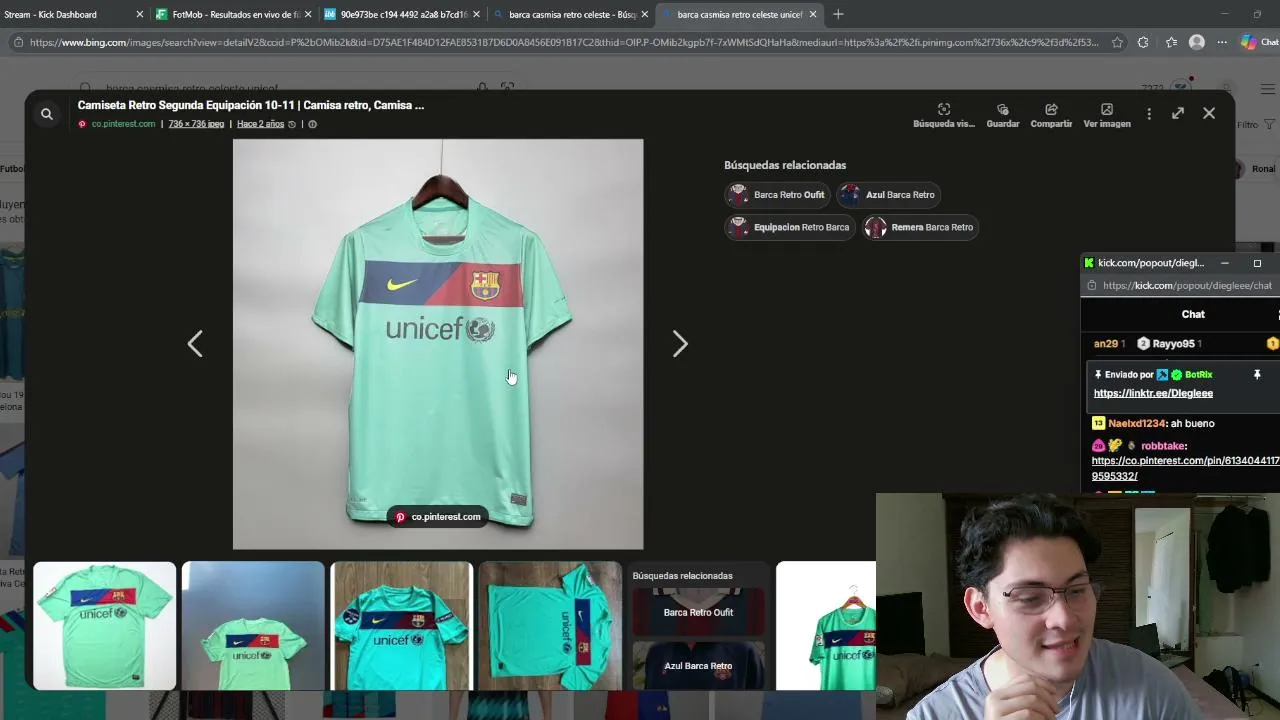Click the linktr.ee/Diegleee link in Kick chat

click(x=1153, y=393)
